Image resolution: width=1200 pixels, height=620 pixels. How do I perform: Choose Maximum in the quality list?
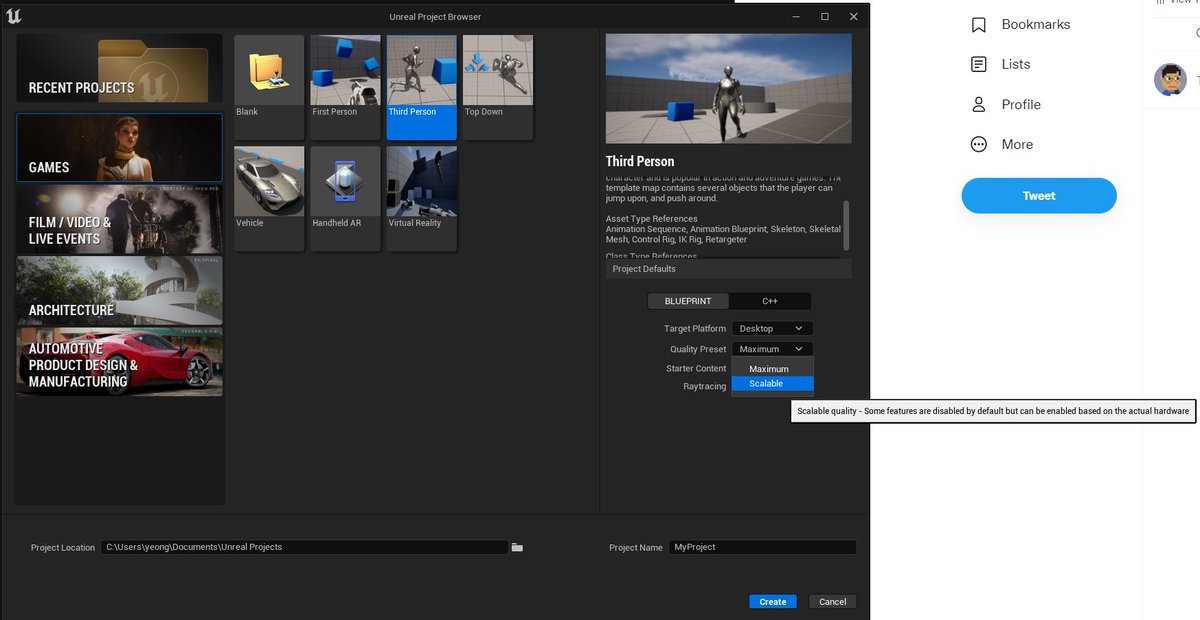click(772, 369)
